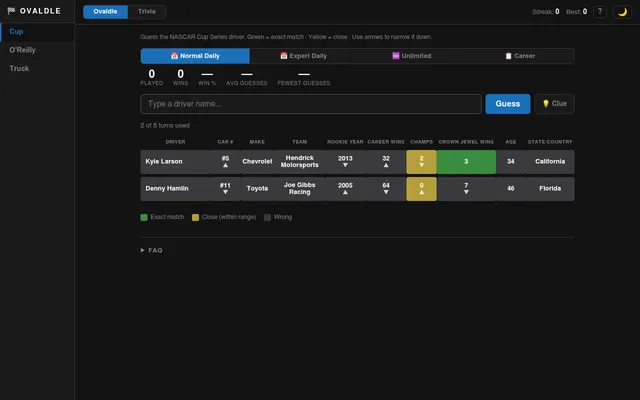Click Denny Hamlin's 7 crown jewel wins cell
The width and height of the screenshot is (640, 400).
point(466,189)
